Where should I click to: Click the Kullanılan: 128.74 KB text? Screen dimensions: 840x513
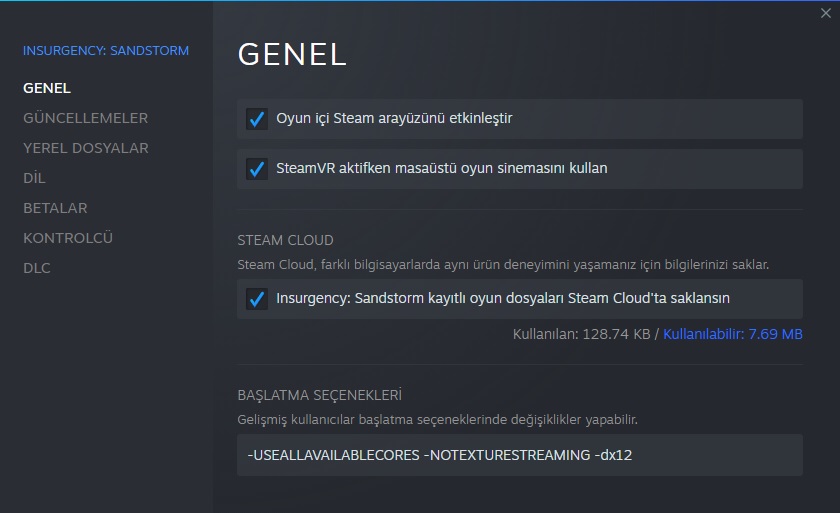point(581,334)
